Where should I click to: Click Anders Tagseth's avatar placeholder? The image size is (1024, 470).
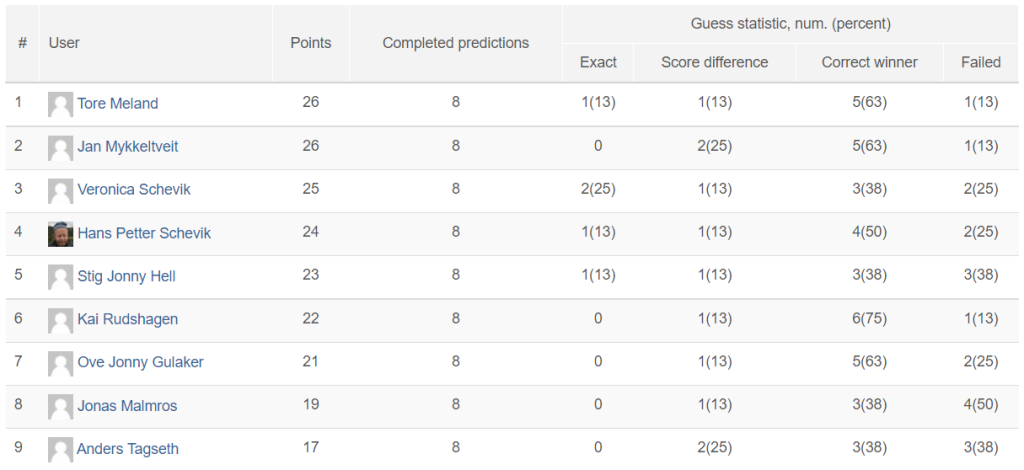[61, 449]
